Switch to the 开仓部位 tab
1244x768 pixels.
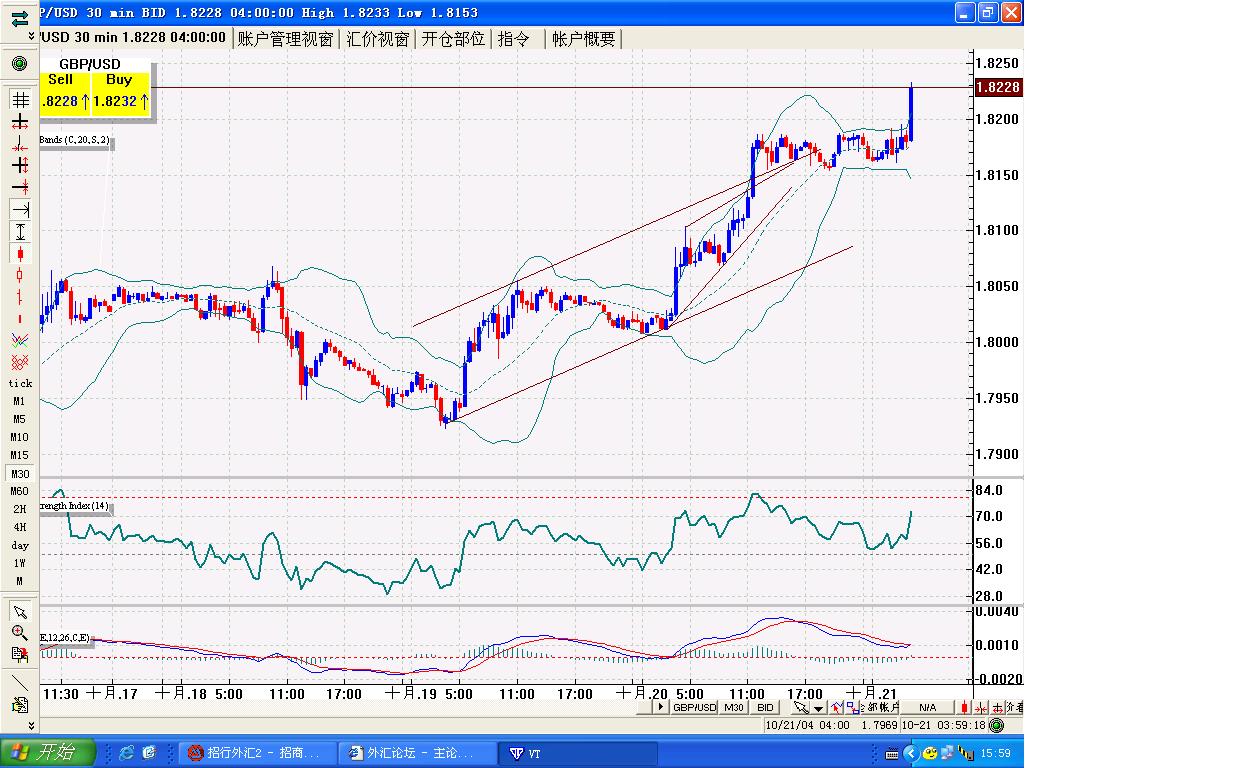pos(453,39)
